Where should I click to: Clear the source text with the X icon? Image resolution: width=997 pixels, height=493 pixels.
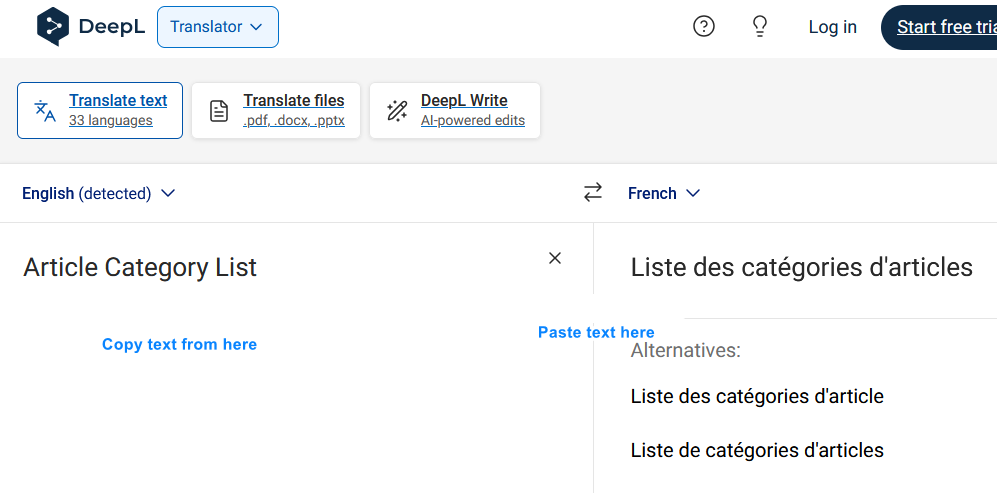(x=555, y=258)
